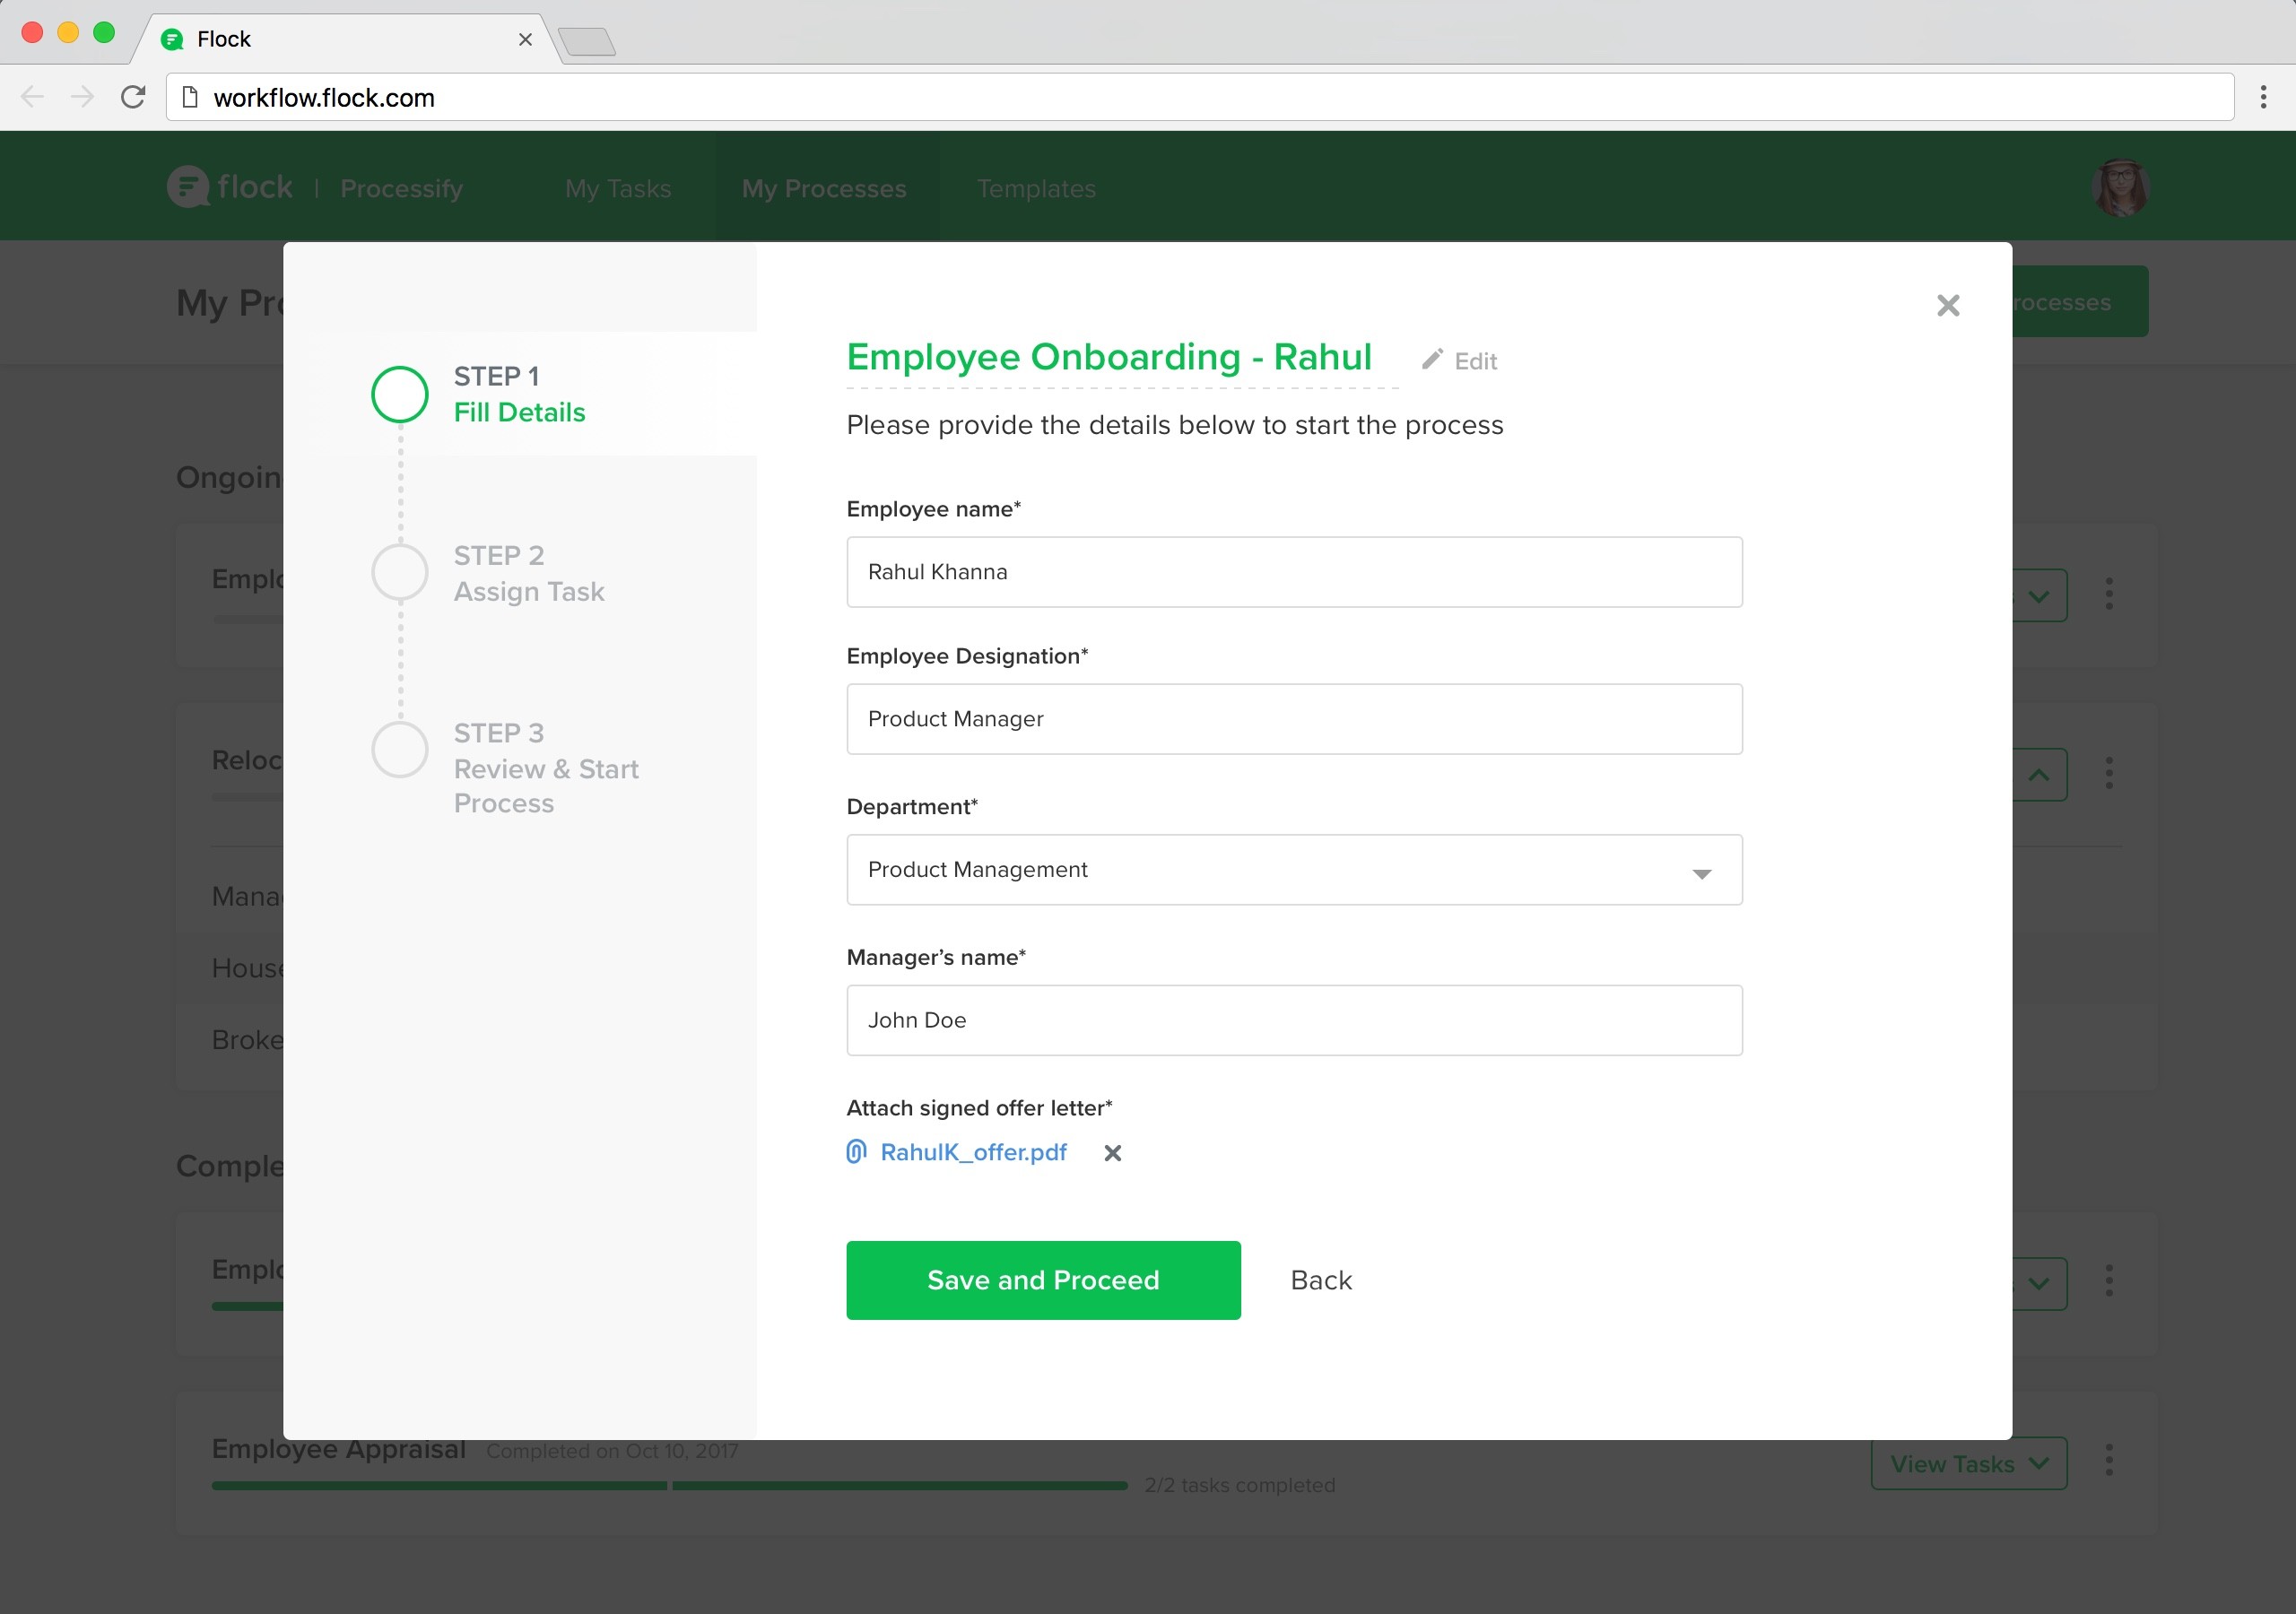Close the Employee Onboarding dialog

pos(1947,305)
